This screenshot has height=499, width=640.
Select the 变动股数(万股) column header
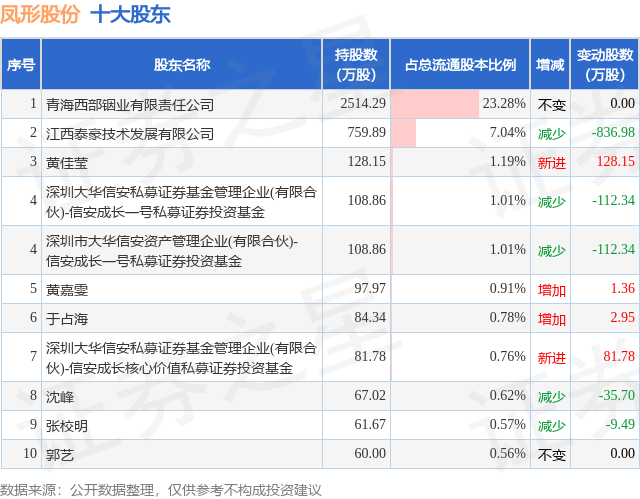605,64
